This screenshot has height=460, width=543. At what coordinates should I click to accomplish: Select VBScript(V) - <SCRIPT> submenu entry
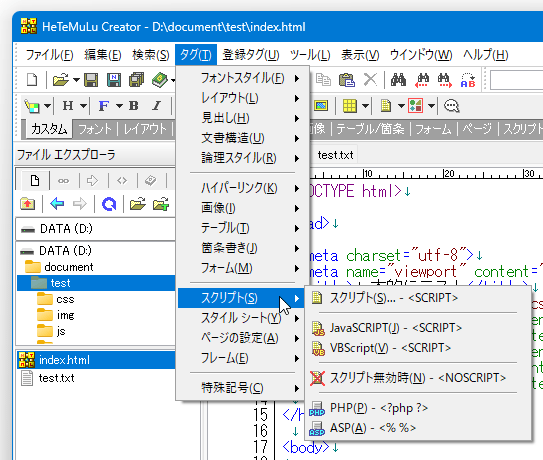click(418, 348)
